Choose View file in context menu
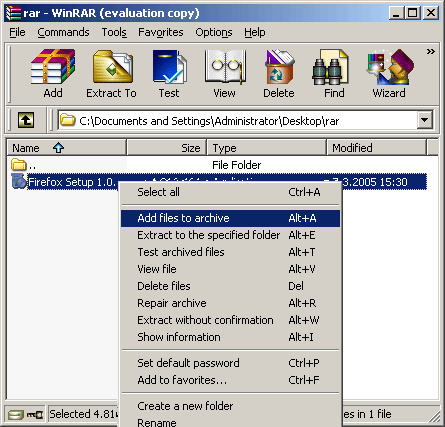Viewport: 445px width, 427px height. [230, 269]
